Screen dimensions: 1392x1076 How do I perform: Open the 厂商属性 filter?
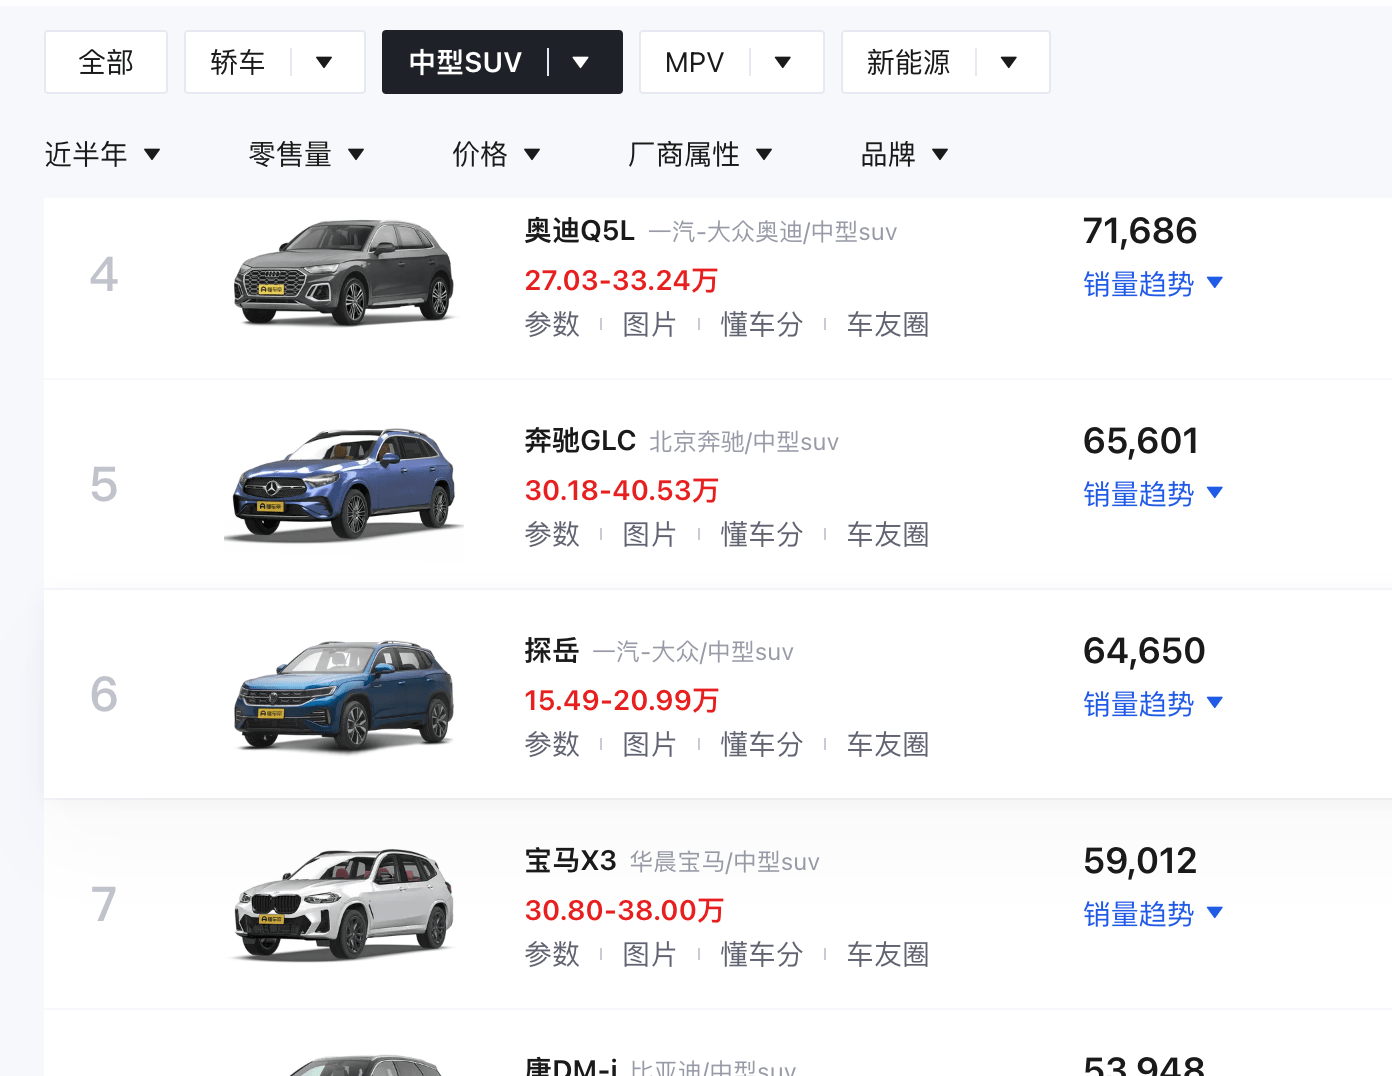click(700, 154)
